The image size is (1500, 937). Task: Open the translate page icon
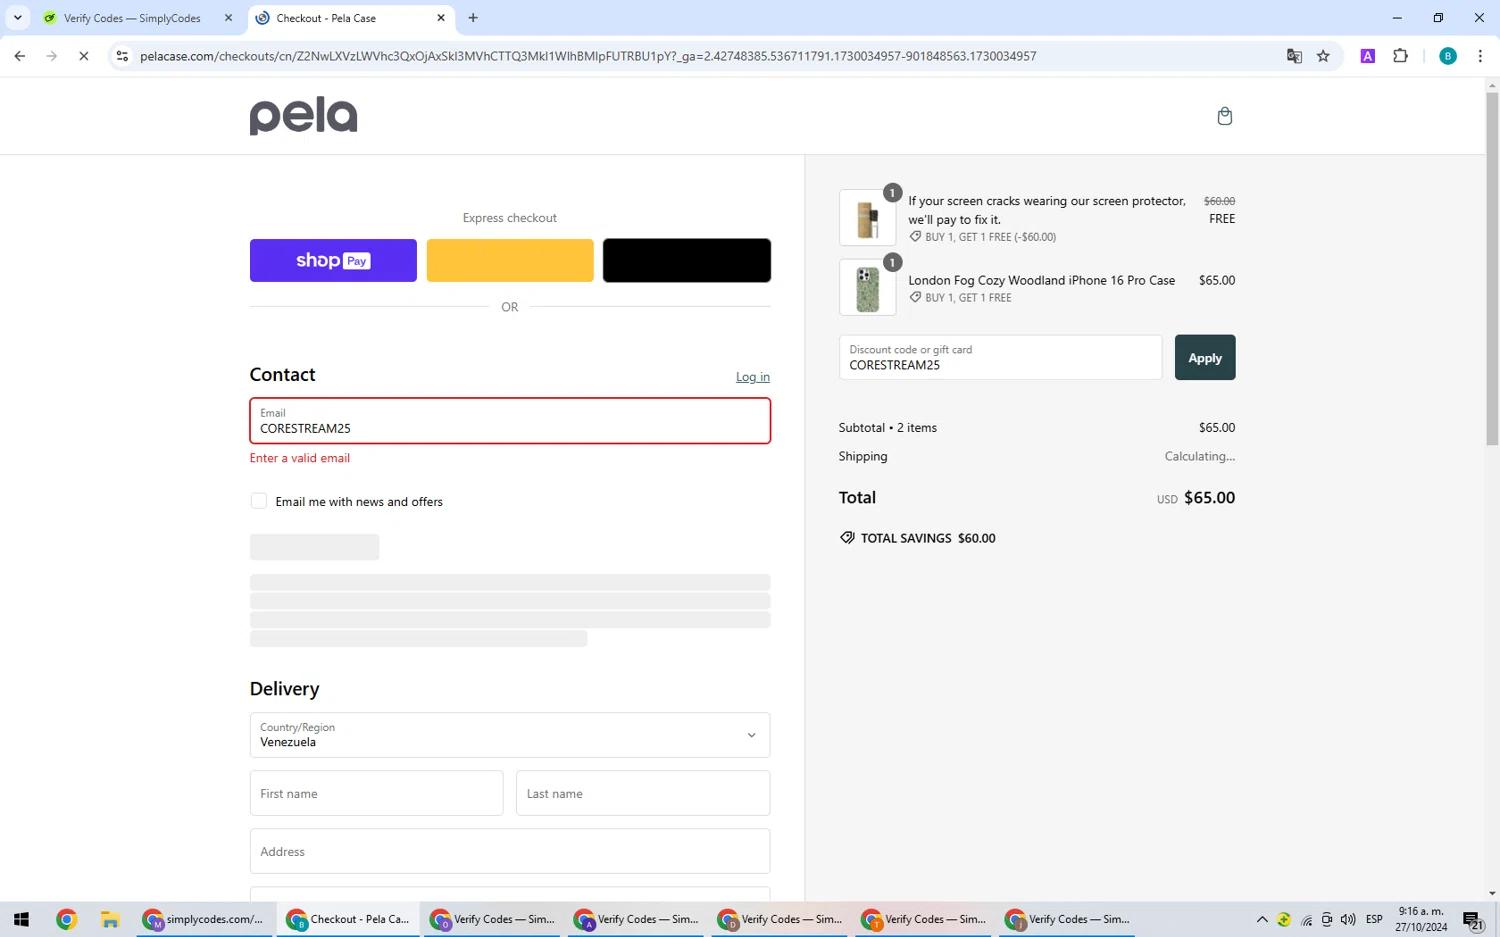(1294, 56)
